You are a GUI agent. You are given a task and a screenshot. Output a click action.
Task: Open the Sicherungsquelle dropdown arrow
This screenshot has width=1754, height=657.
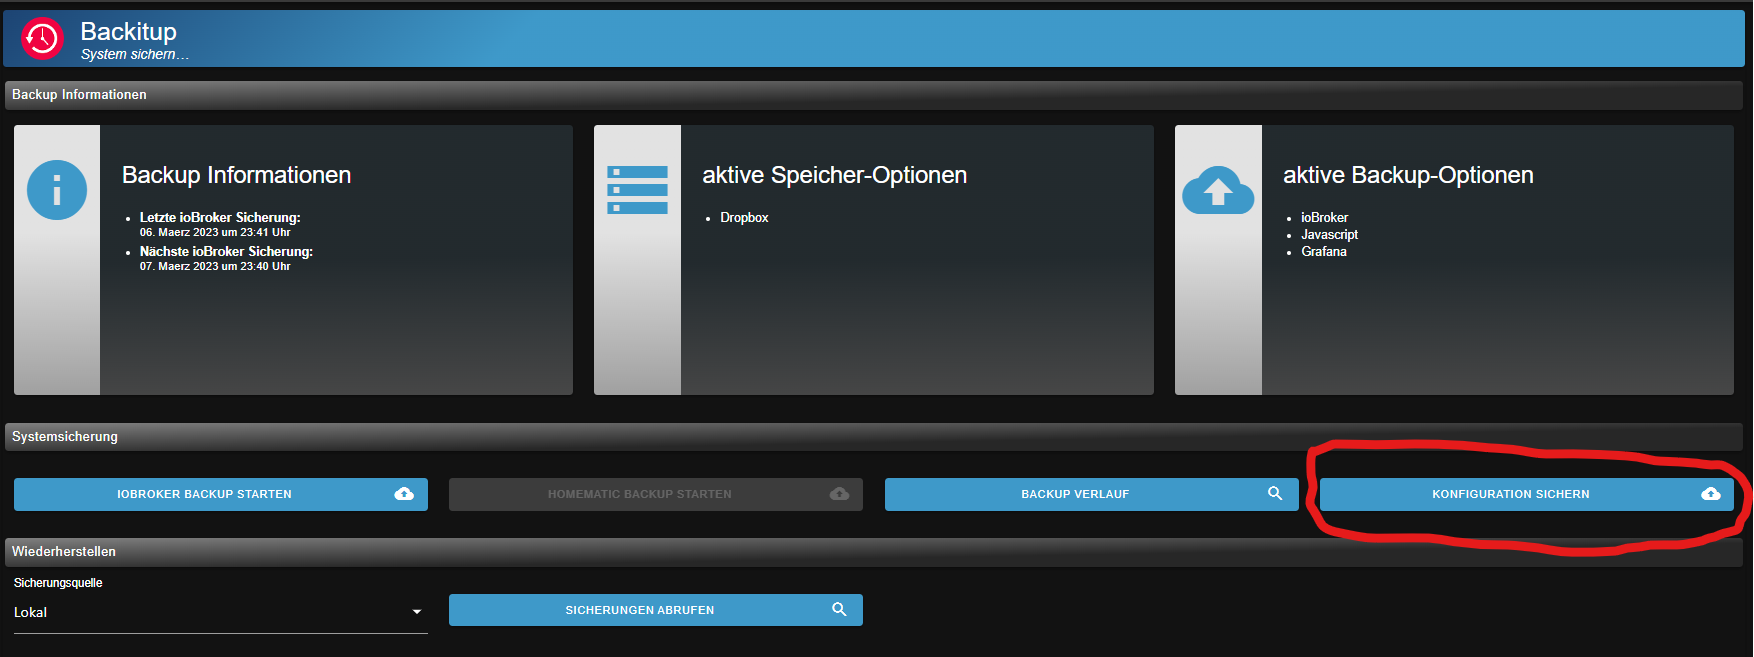[x=417, y=612]
